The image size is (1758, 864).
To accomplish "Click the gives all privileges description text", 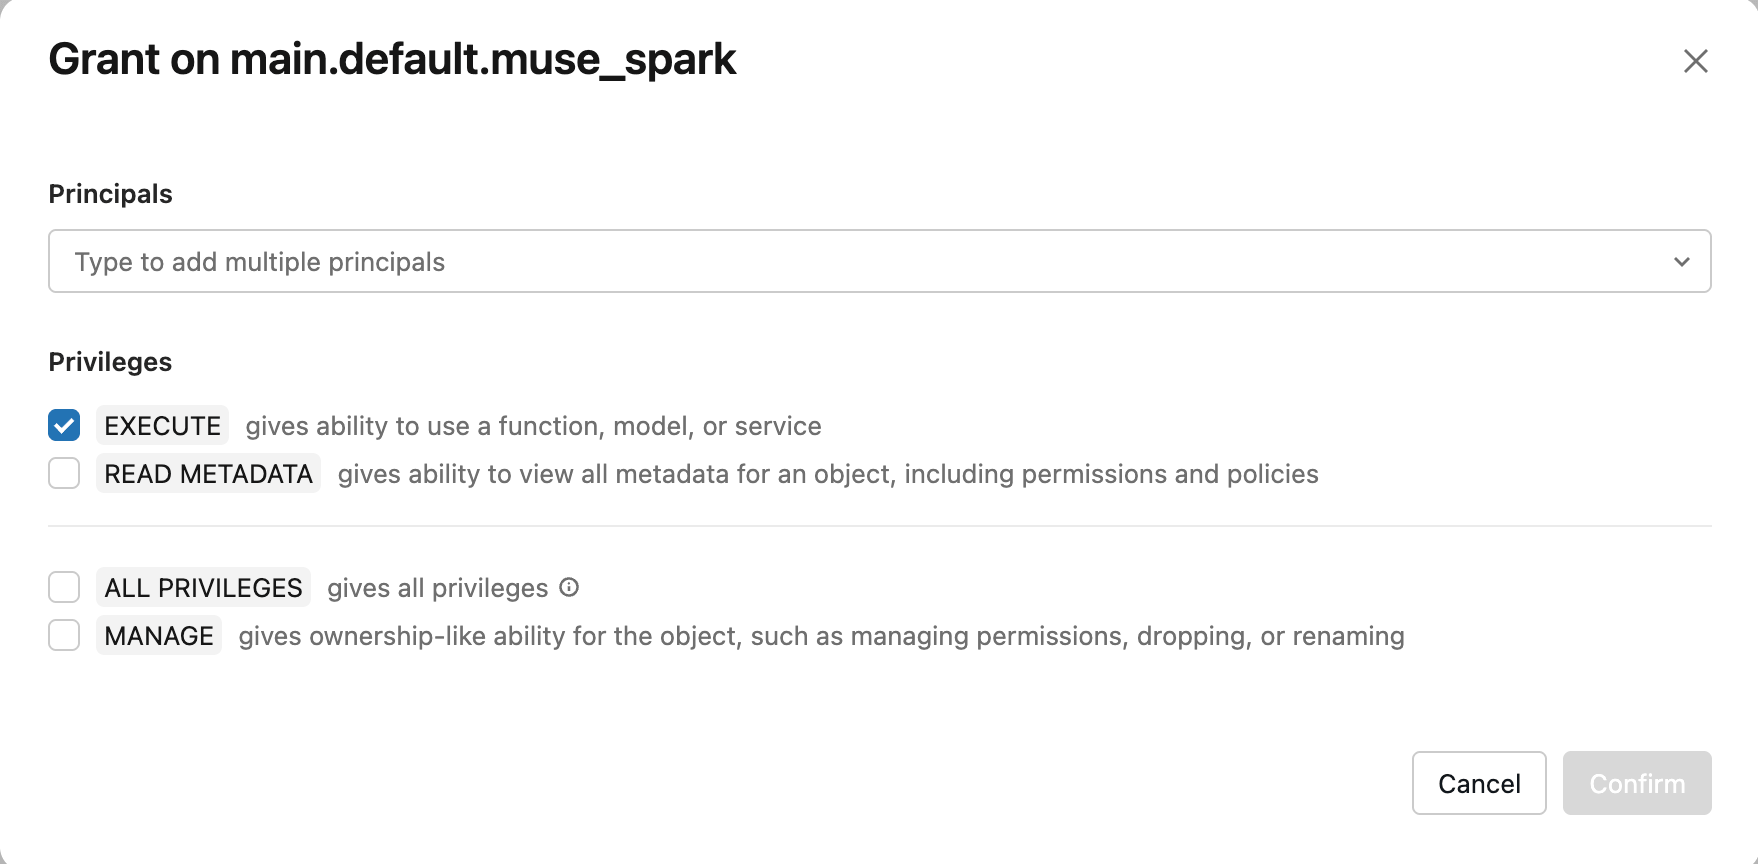I will 438,588.
